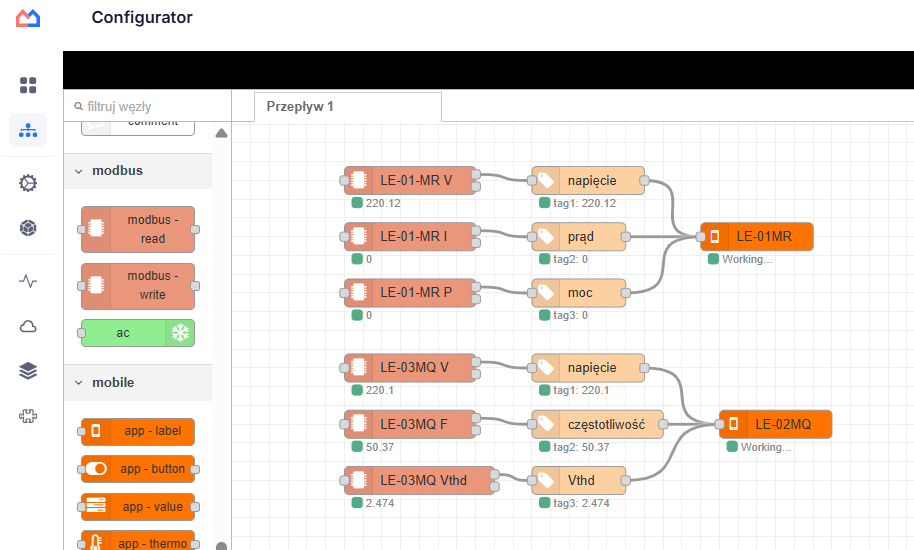
Task: Open the pulse activity icon in sidebar
Action: point(28,281)
